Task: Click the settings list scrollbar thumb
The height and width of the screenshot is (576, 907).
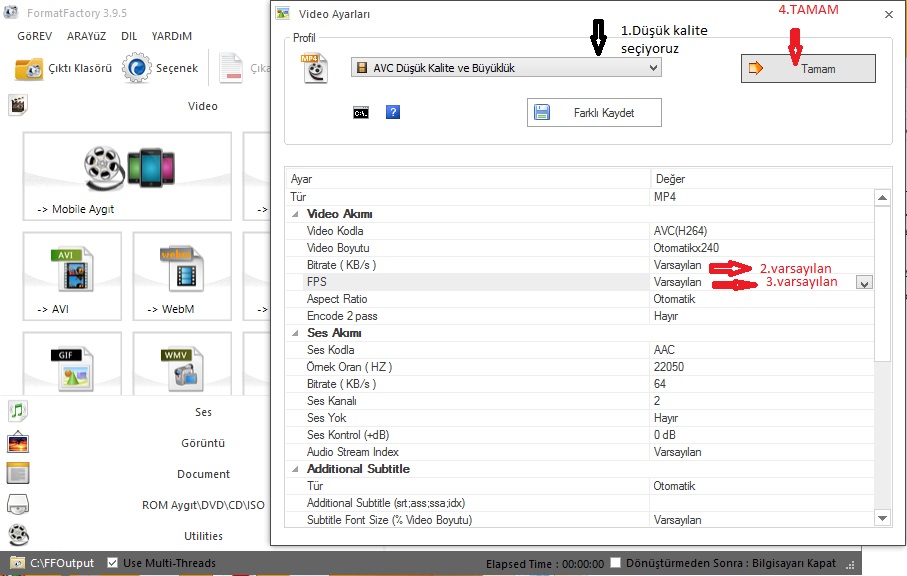Action: [x=882, y=283]
